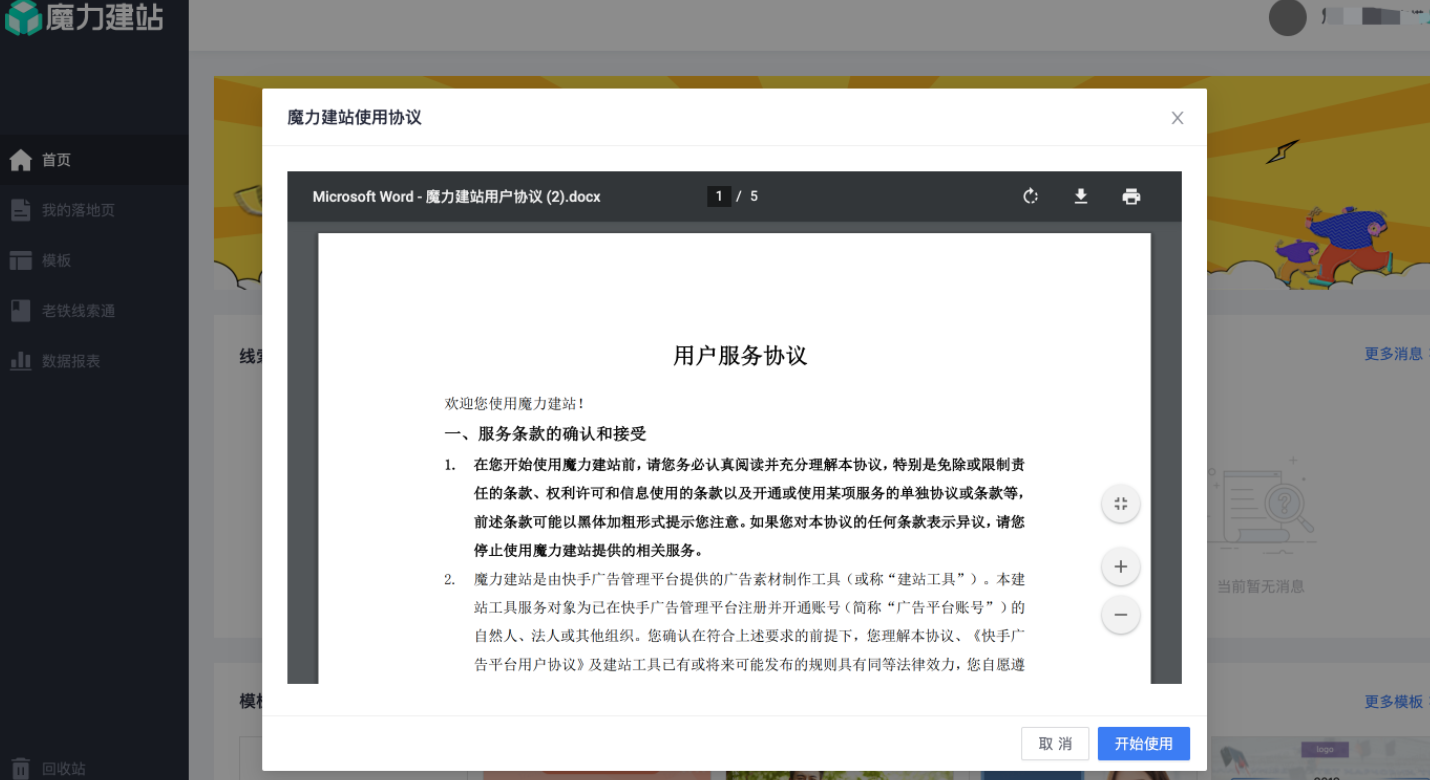Rotate the agreement document in the viewer

click(1031, 196)
